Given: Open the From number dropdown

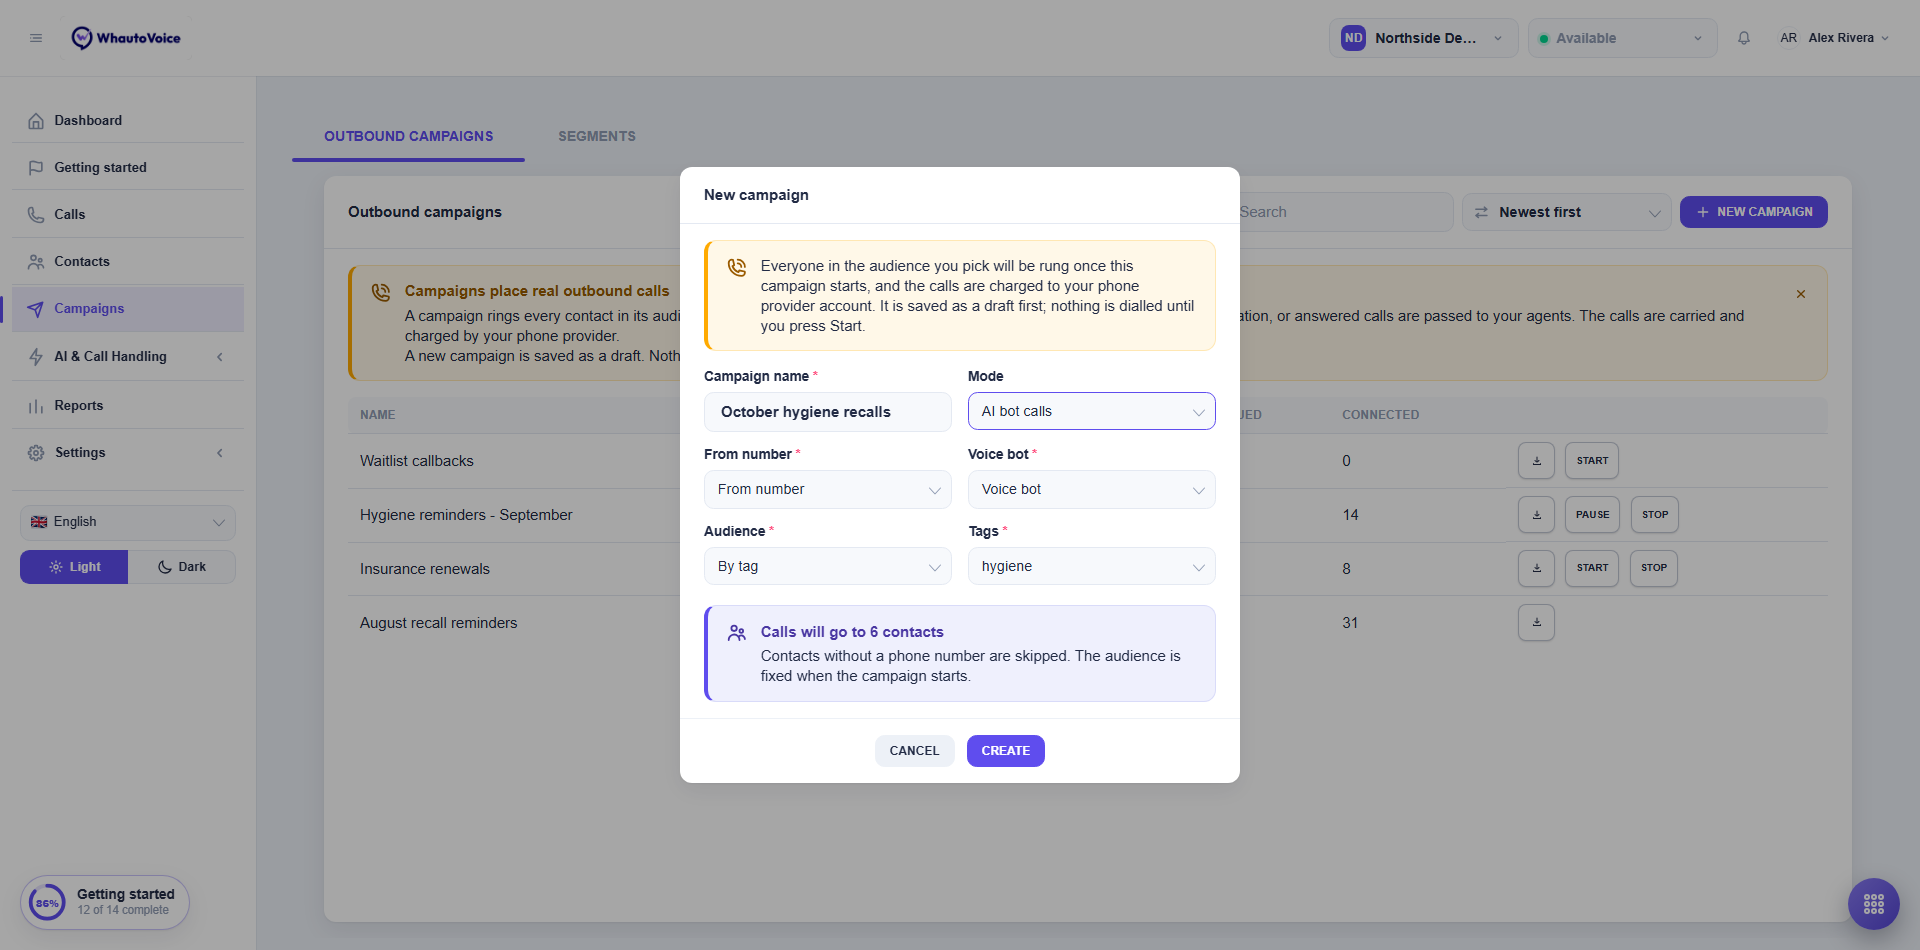Looking at the screenshot, I should [828, 489].
